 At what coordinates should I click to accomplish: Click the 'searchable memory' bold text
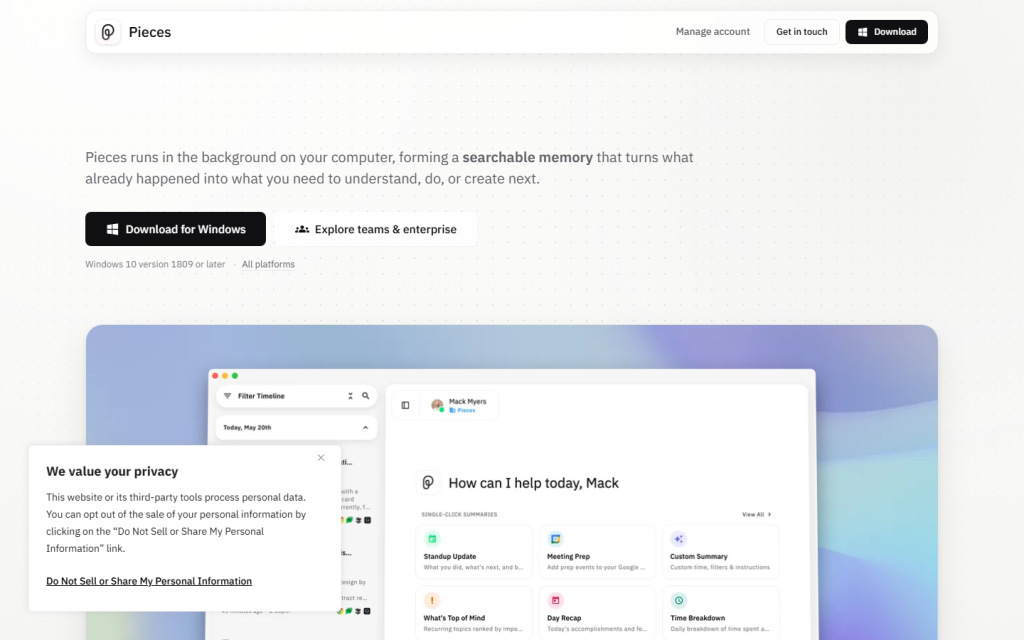(x=528, y=157)
